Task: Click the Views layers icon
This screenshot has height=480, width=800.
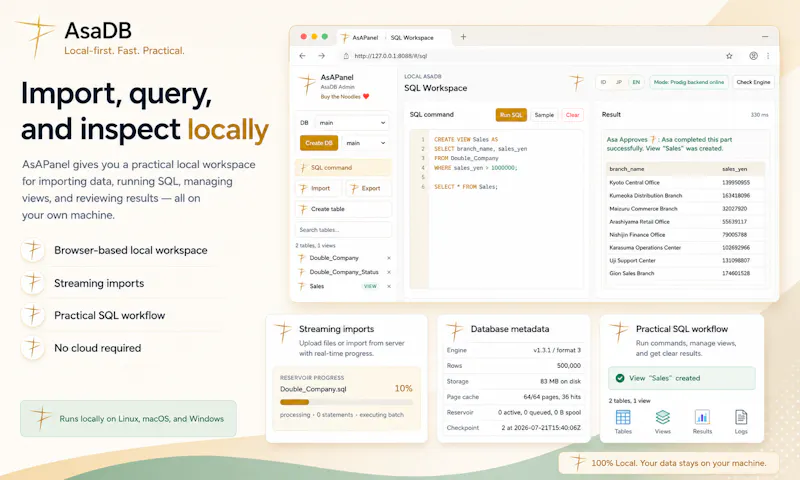Action: [663, 417]
